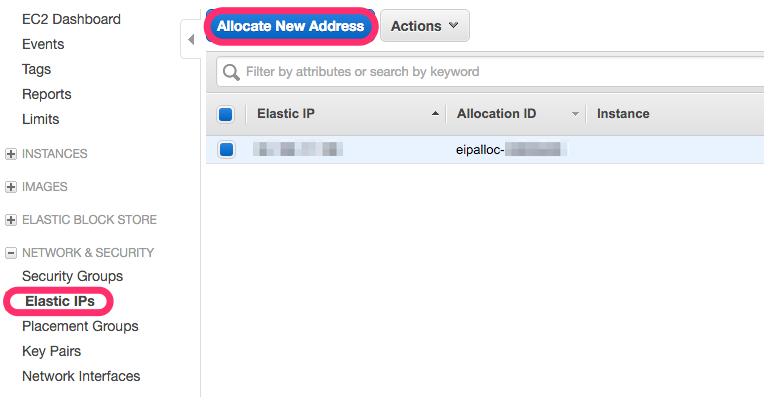764x397 pixels.
Task: Expand the INSTANCES plus icon
Action: pyautogui.click(x=10, y=154)
